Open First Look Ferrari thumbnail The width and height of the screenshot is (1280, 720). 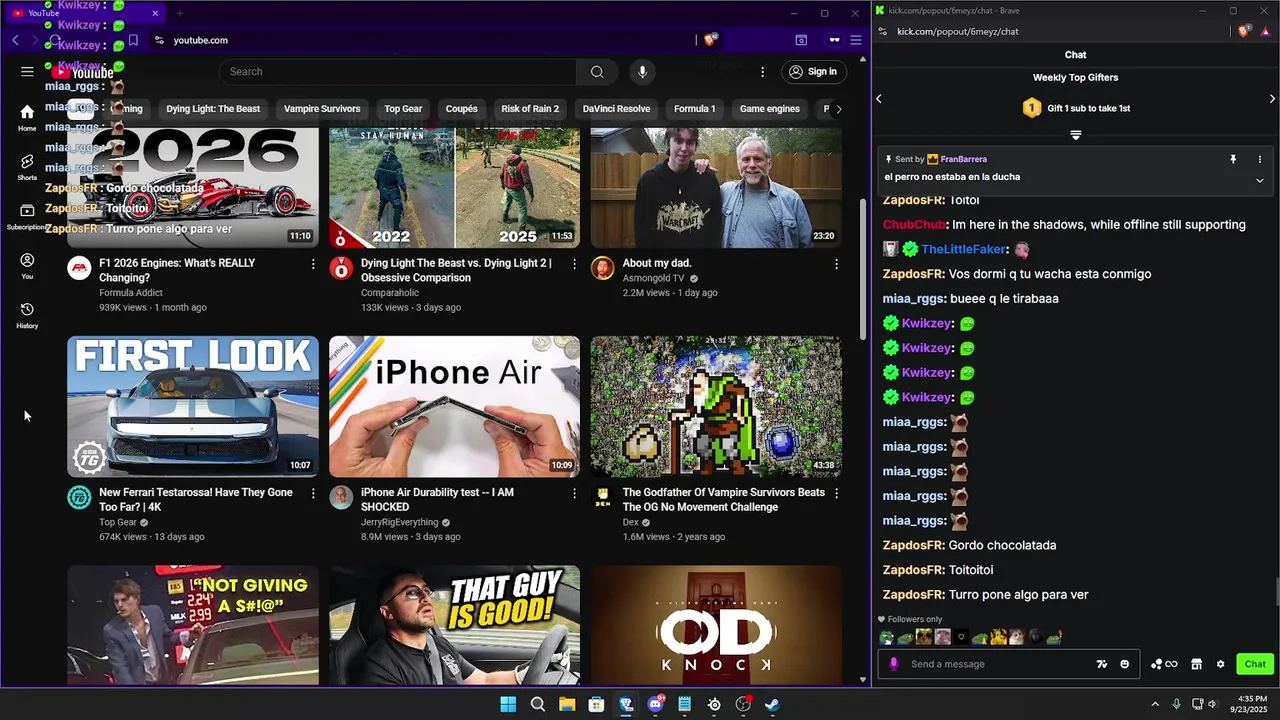tap(193, 407)
